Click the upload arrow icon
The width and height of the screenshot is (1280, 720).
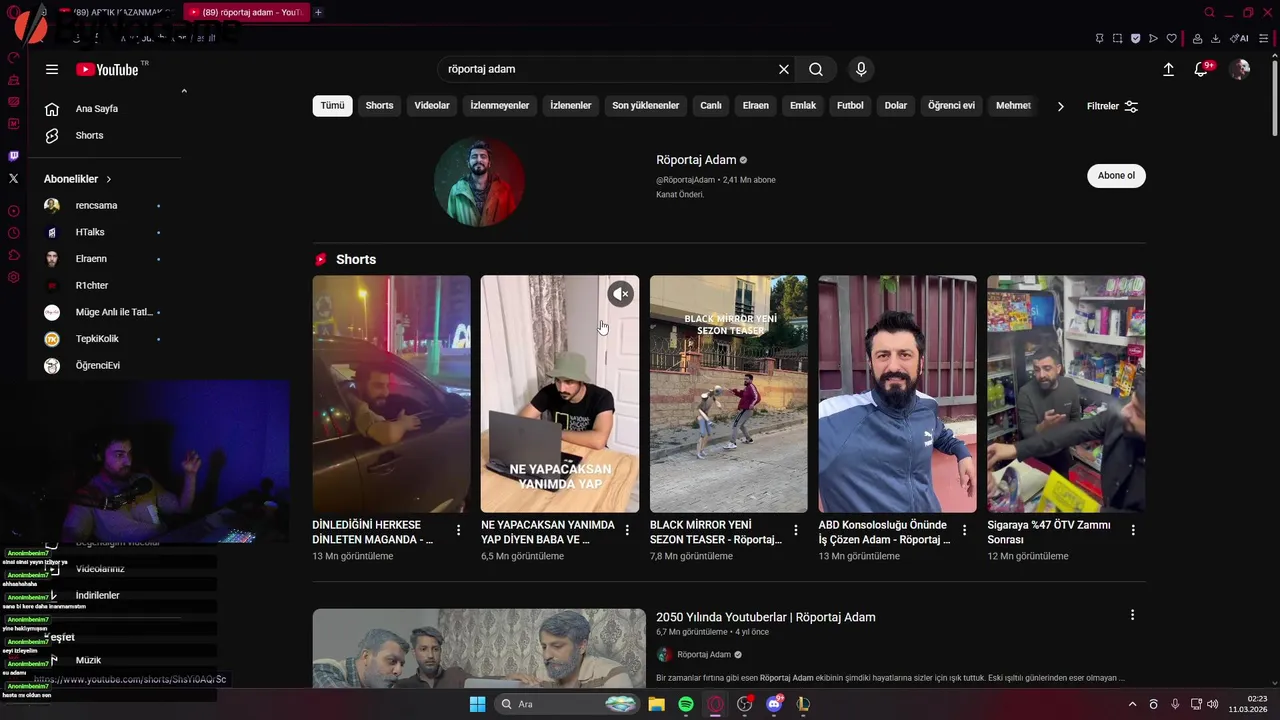coord(1168,69)
